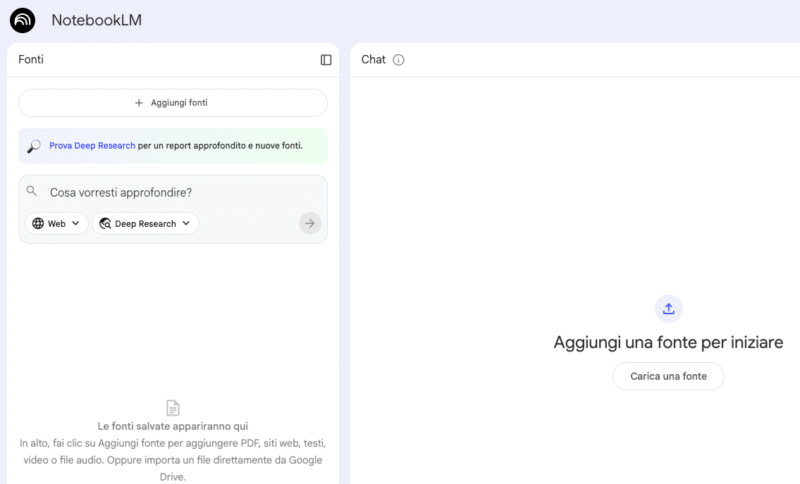Select the Fonti panel header
Image resolution: width=800 pixels, height=484 pixels.
click(x=31, y=60)
